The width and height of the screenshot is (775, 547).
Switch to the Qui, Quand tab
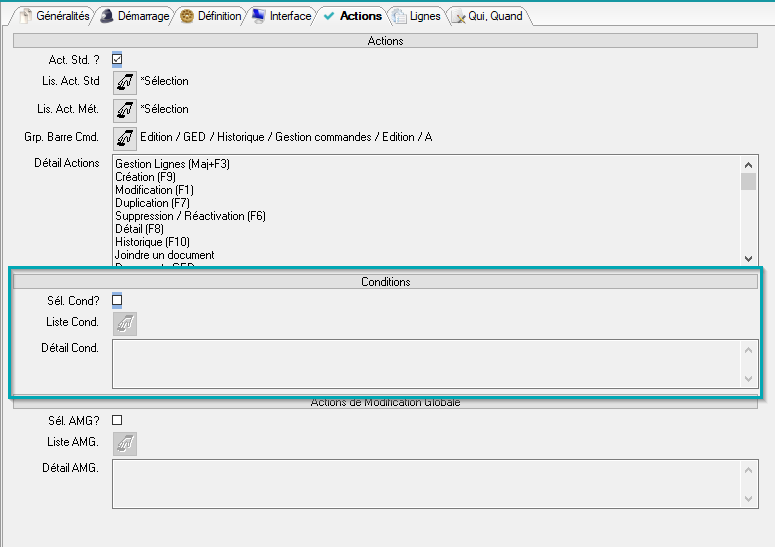488,16
